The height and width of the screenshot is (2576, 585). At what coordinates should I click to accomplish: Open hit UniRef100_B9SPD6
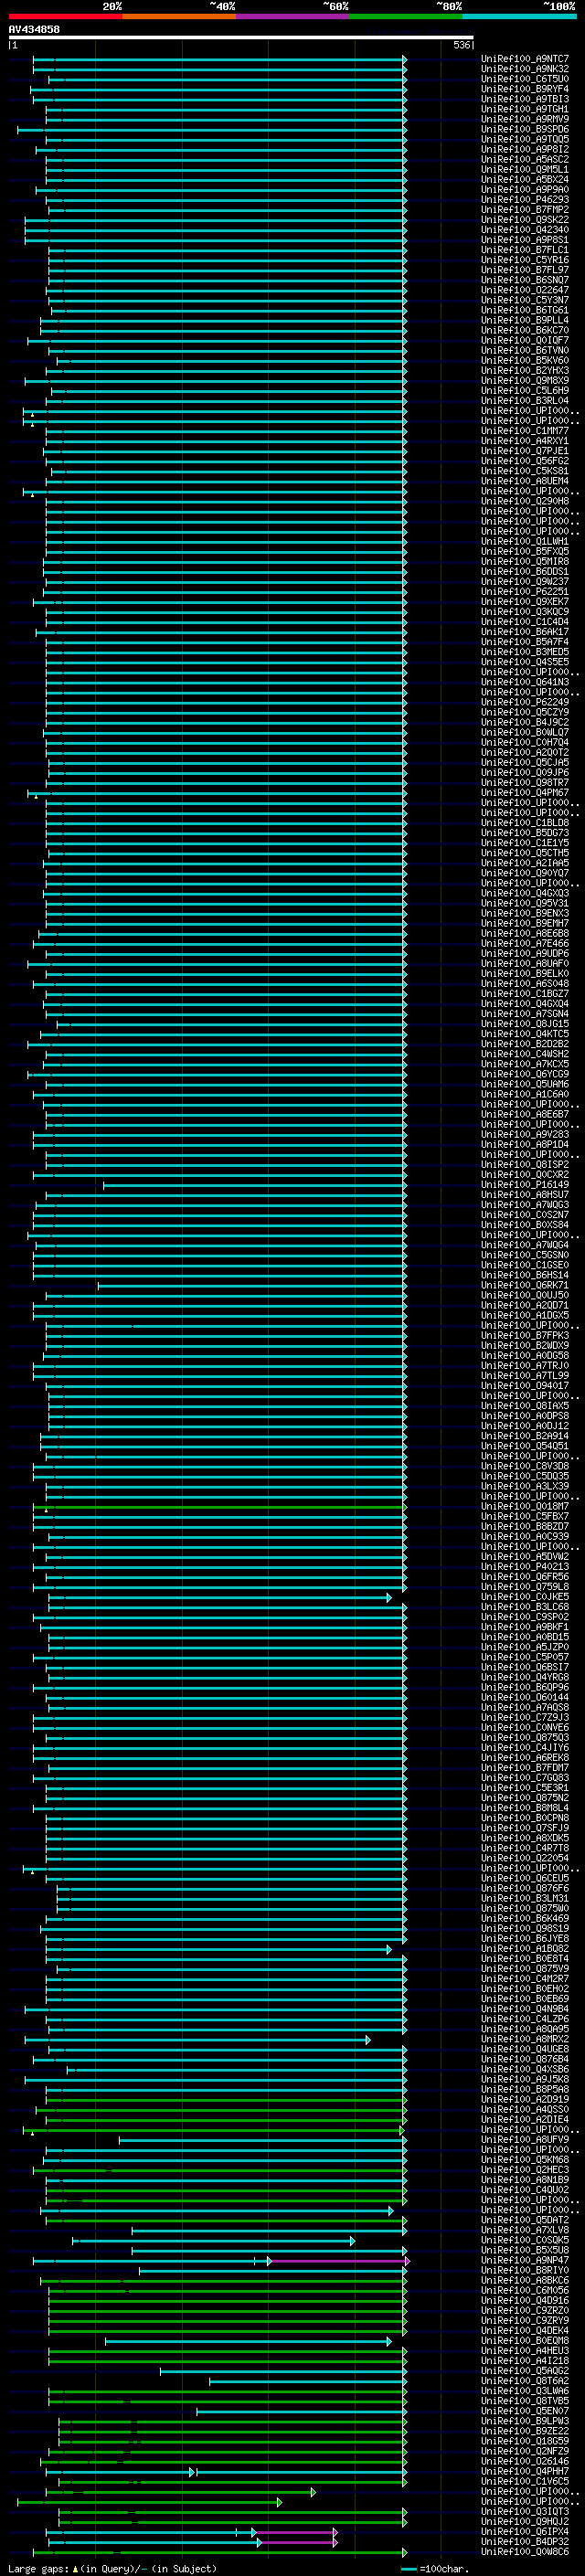coord(525,129)
